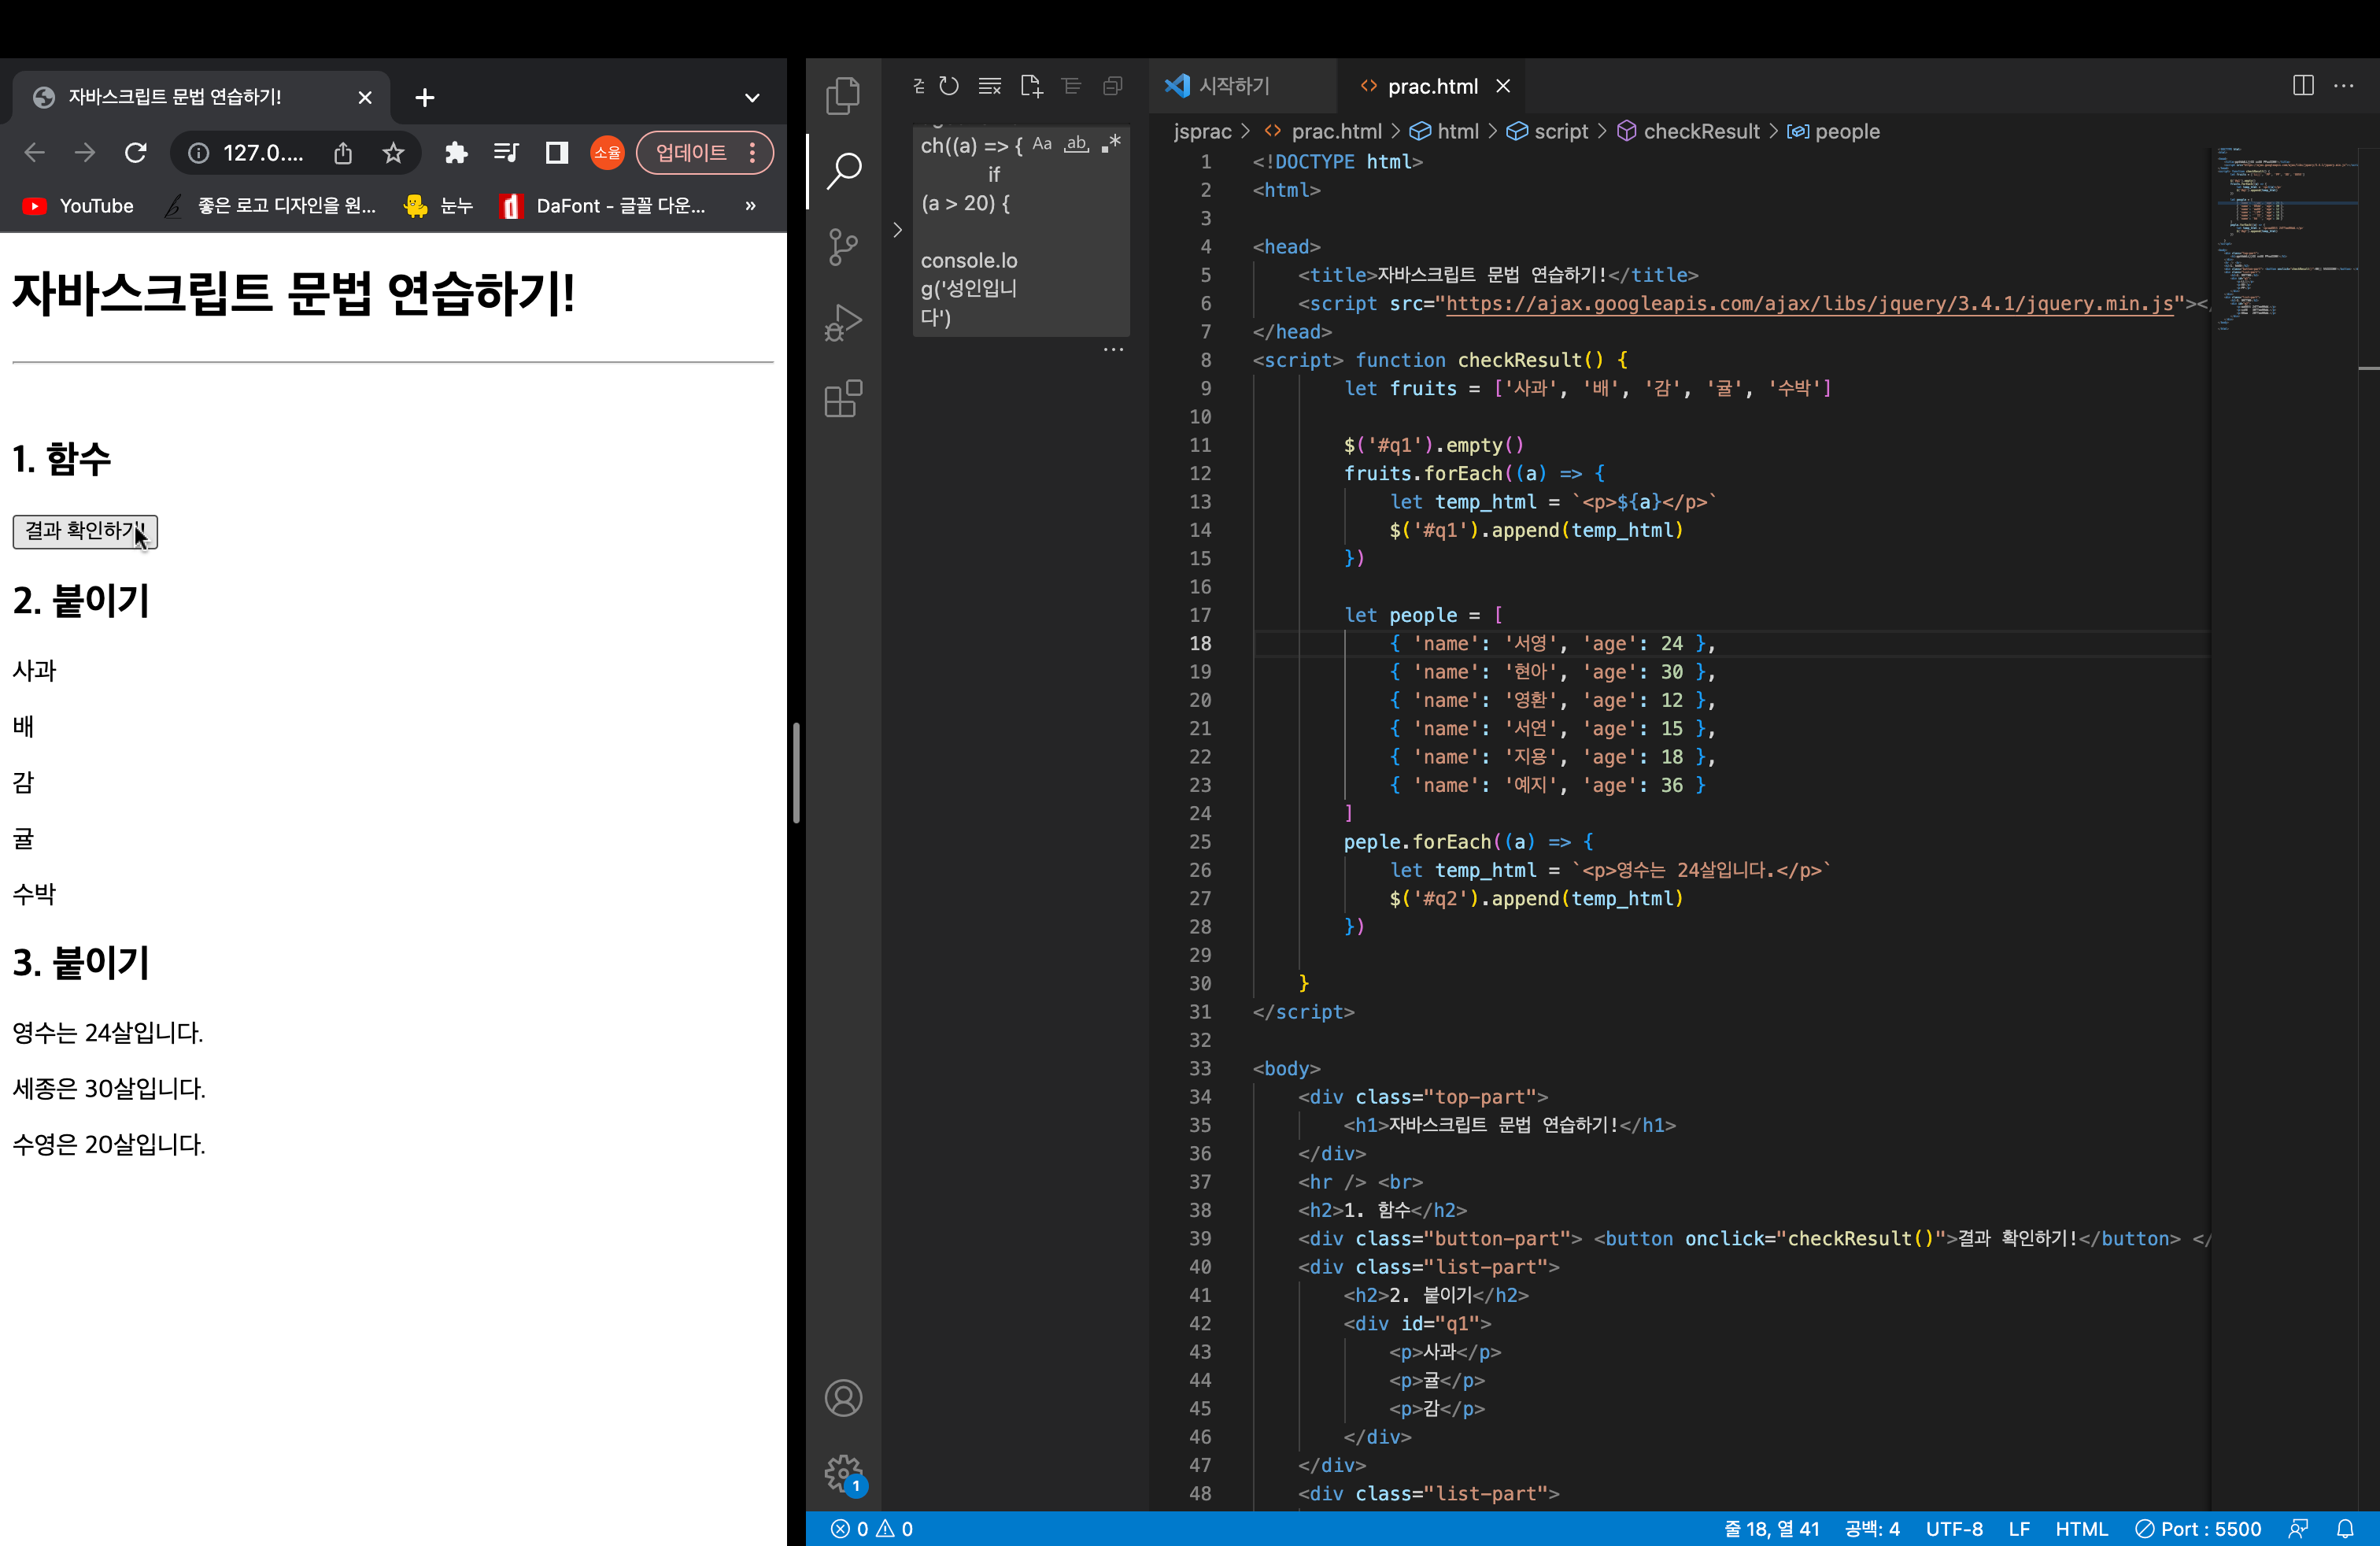
Task: Open a new browser tab
Action: (x=425, y=97)
